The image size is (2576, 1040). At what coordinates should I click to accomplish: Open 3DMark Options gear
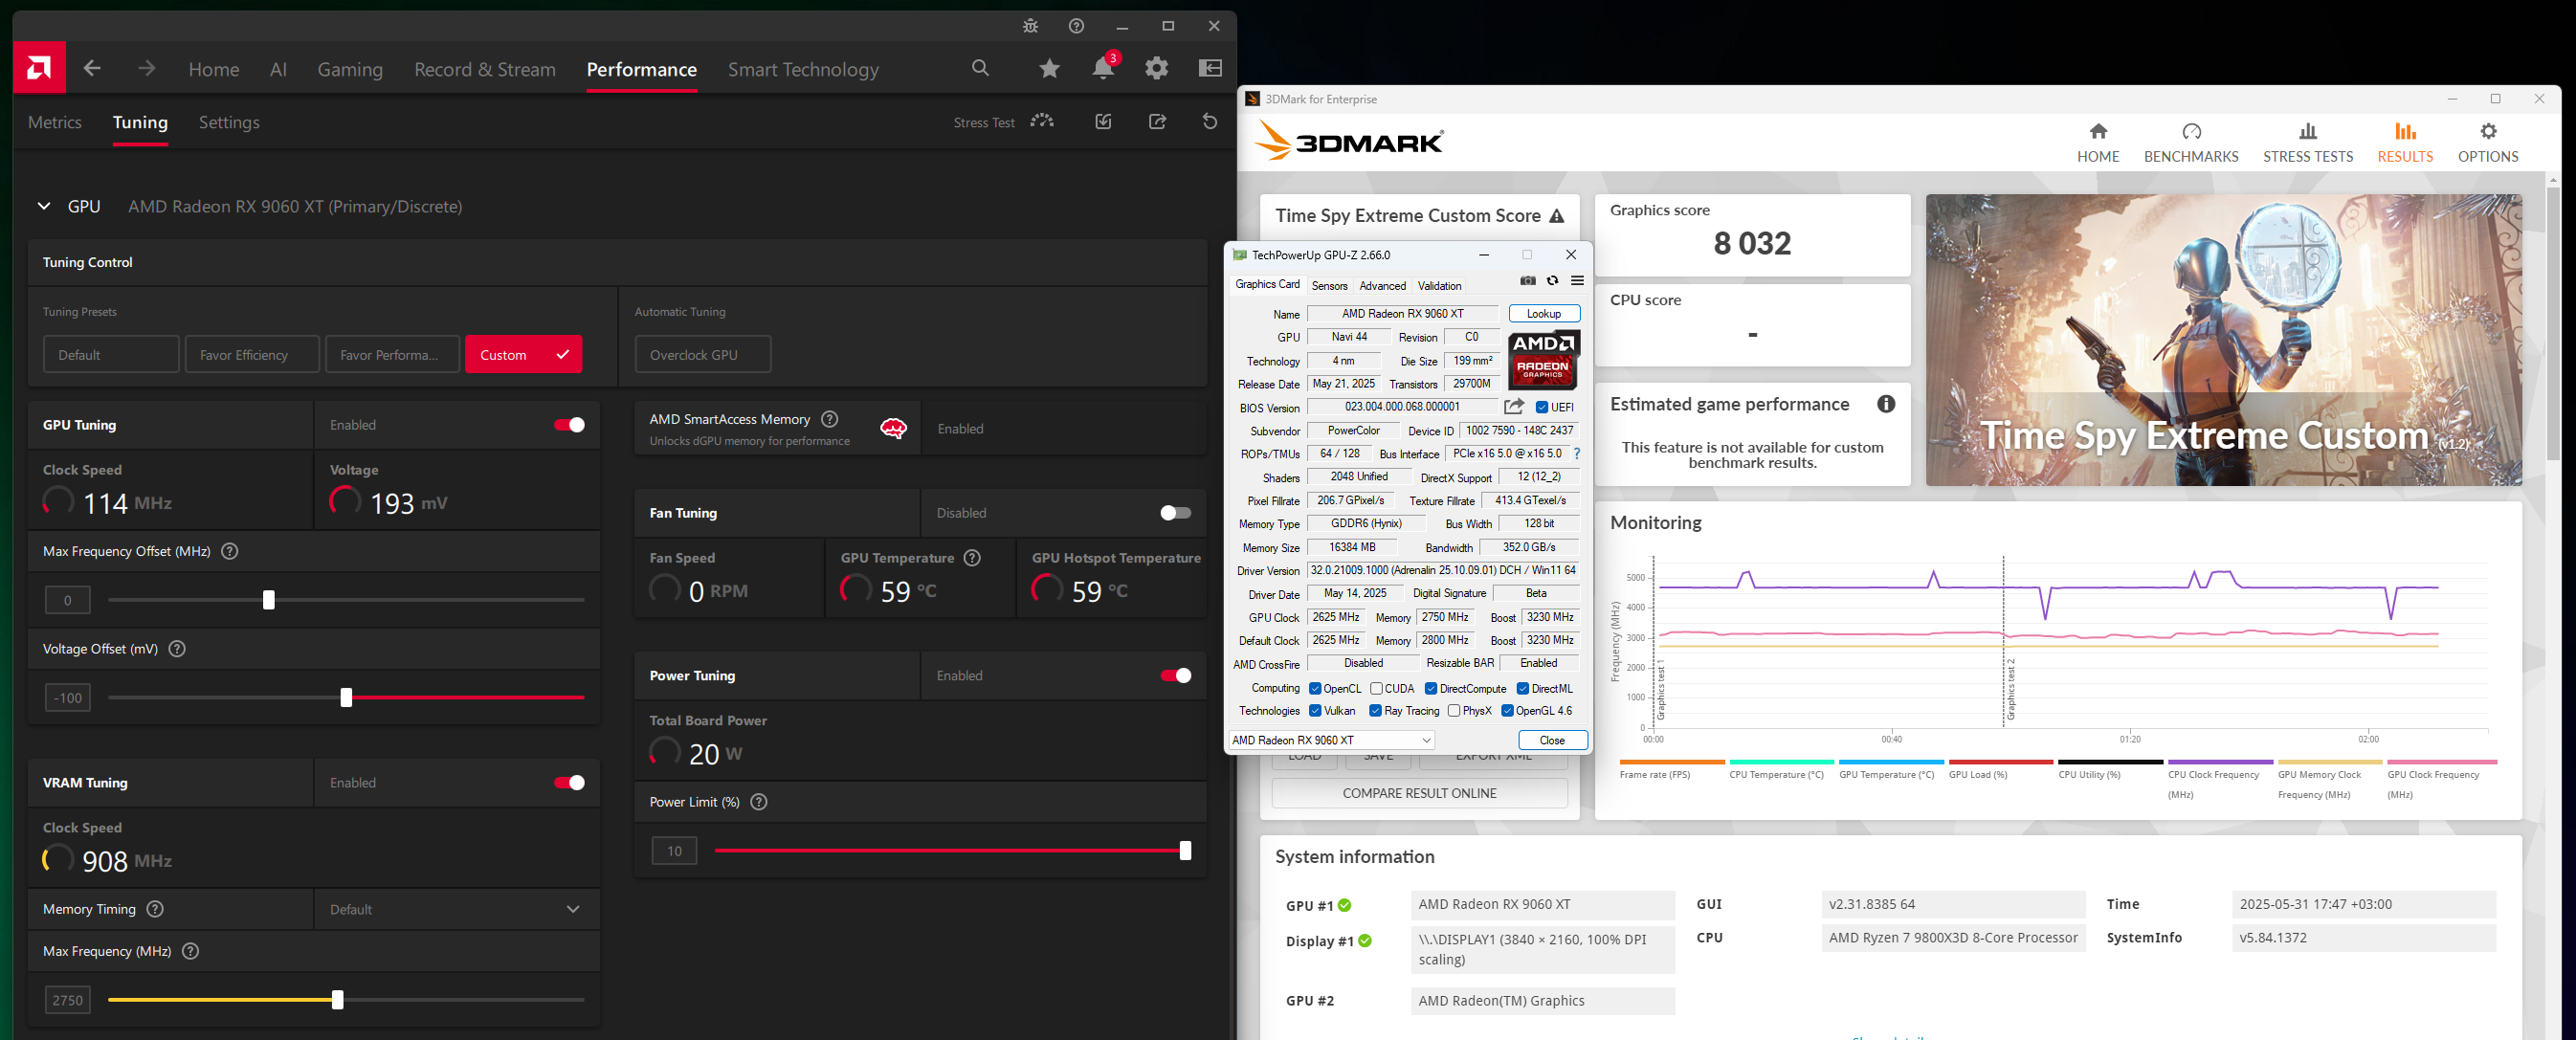click(x=2488, y=142)
